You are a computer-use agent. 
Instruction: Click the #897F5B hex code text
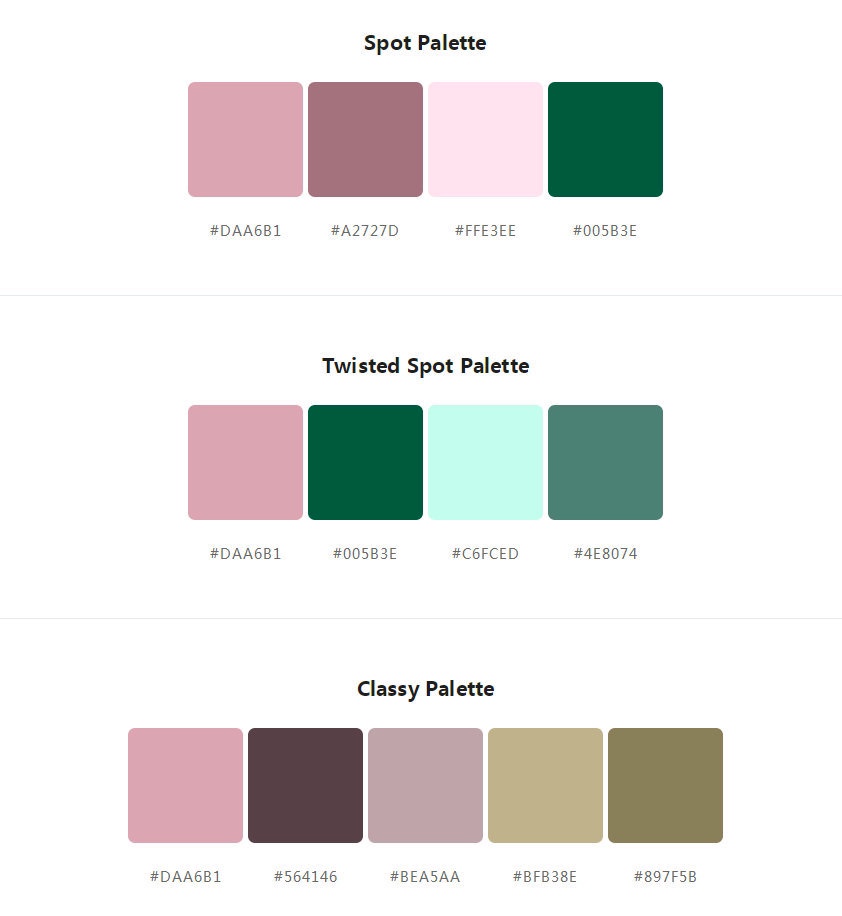coord(665,876)
